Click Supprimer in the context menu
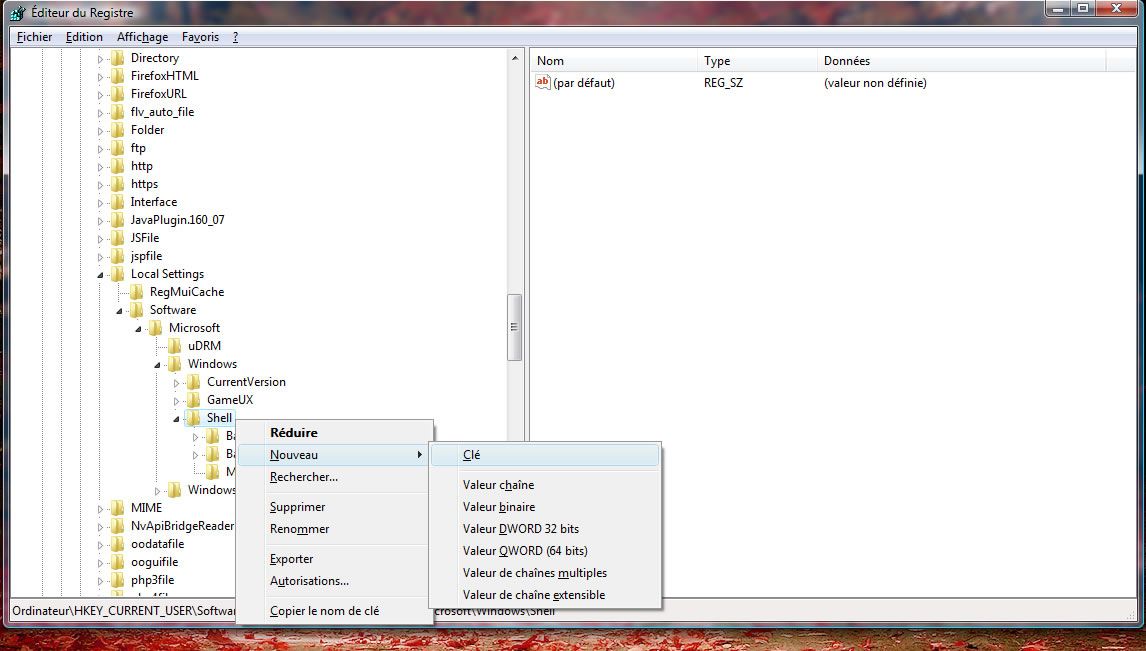Image resolution: width=1146 pixels, height=651 pixels. 297,507
